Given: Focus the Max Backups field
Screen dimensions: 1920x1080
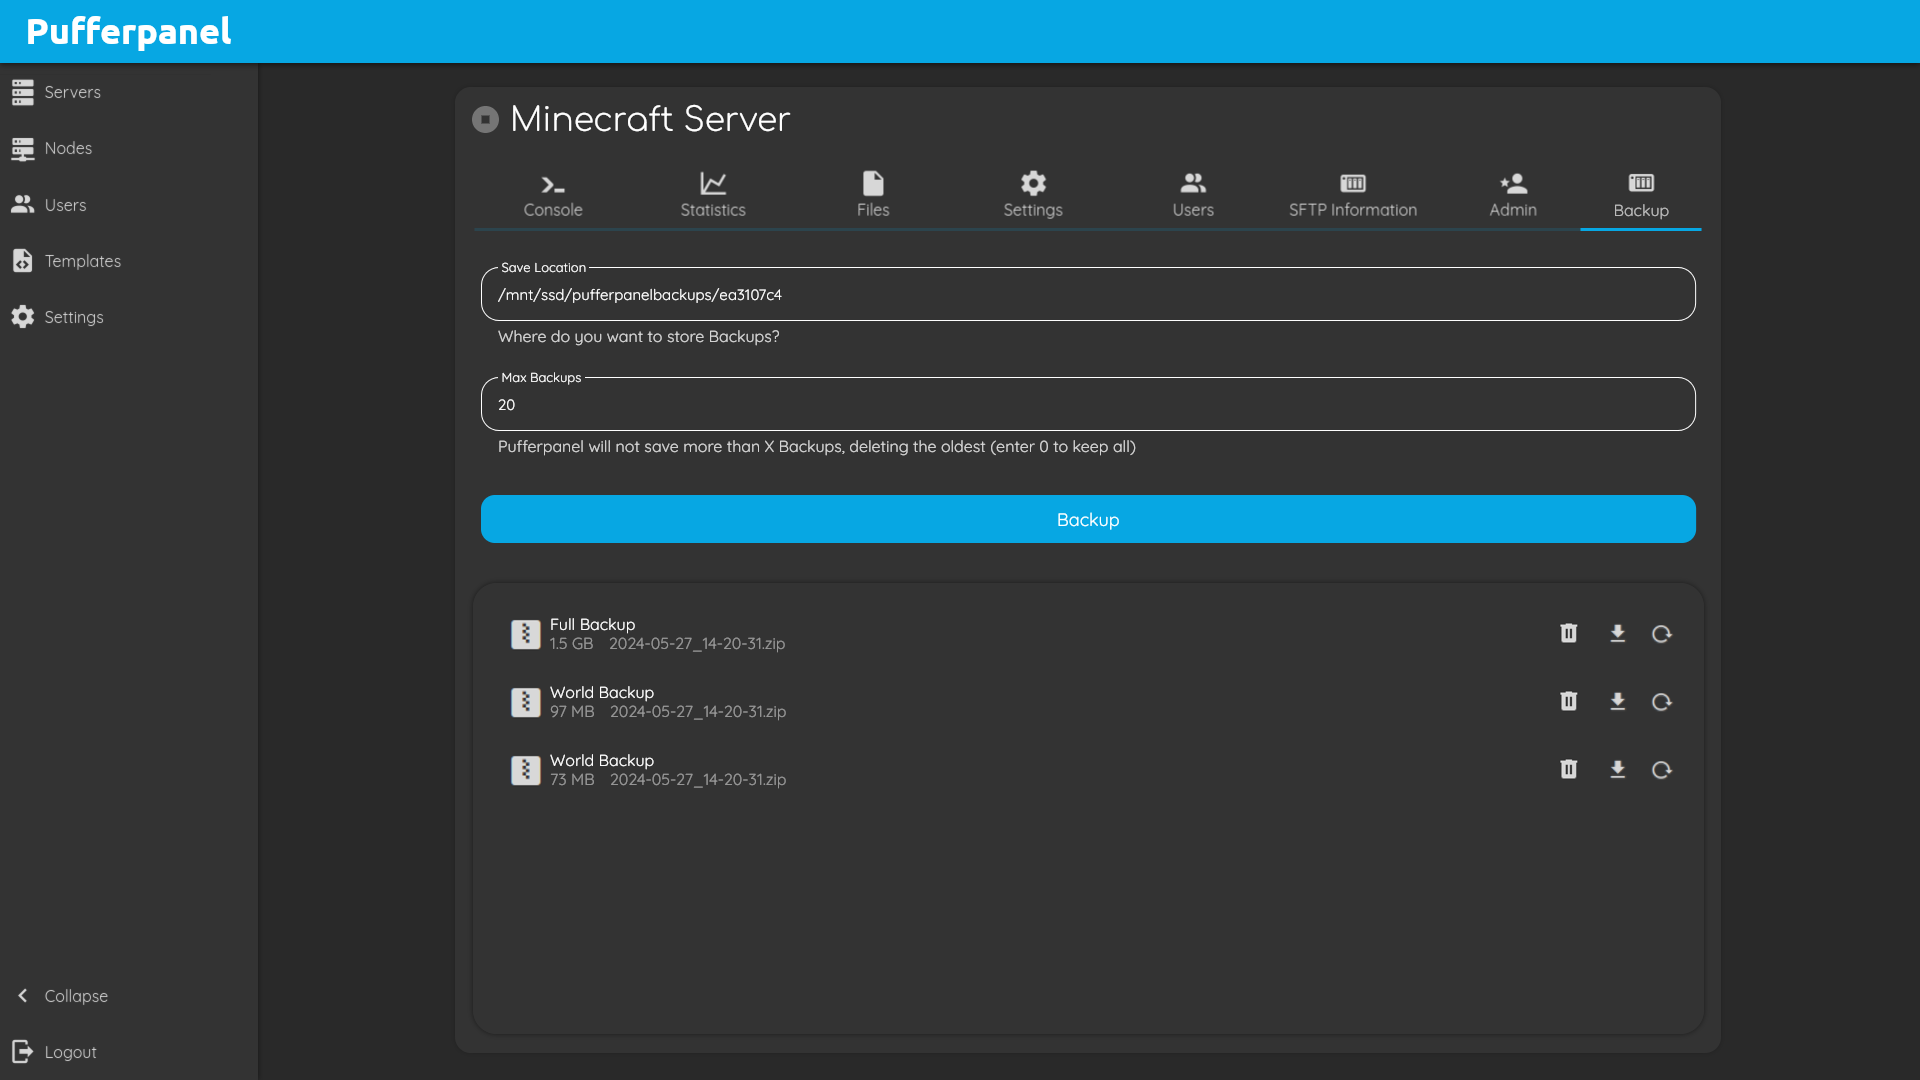Looking at the screenshot, I should tap(1087, 405).
